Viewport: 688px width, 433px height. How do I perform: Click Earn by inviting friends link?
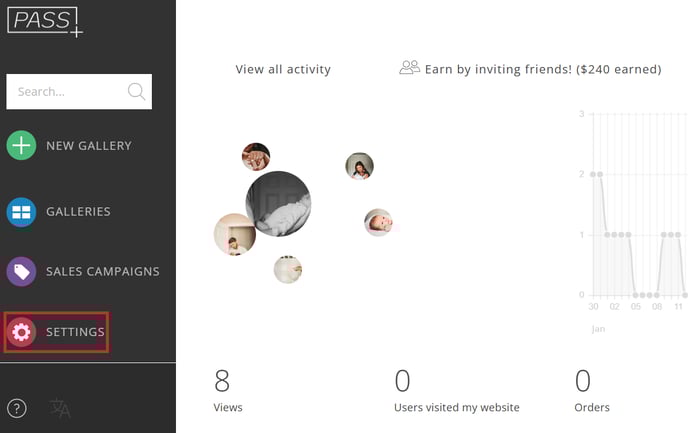coord(543,69)
